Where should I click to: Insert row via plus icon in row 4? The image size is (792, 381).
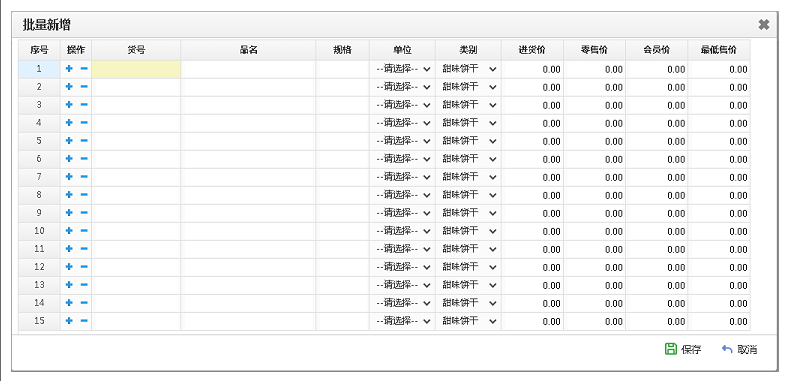tap(69, 123)
